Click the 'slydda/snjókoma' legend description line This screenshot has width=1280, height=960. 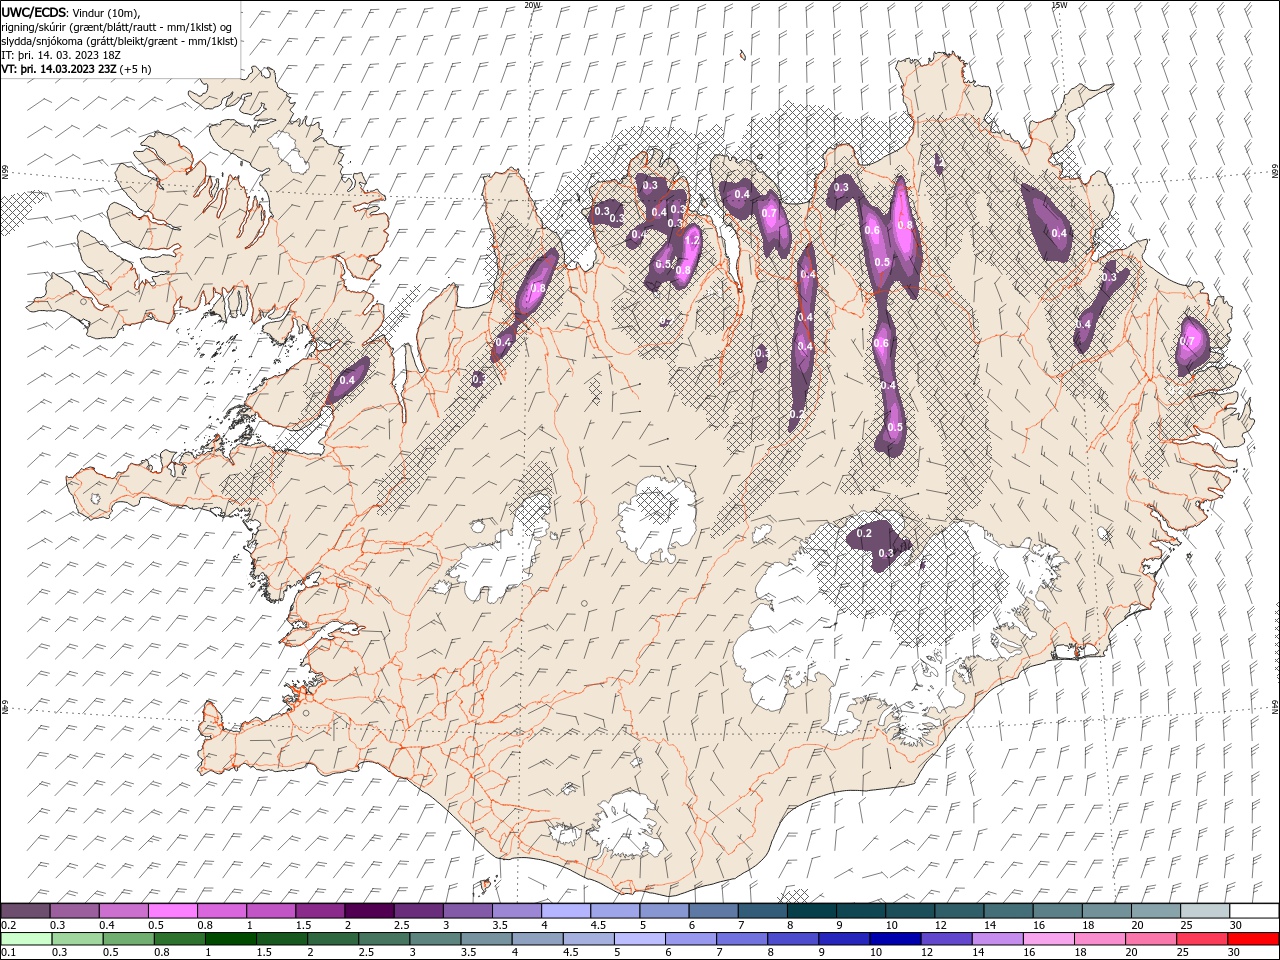pos(119,41)
